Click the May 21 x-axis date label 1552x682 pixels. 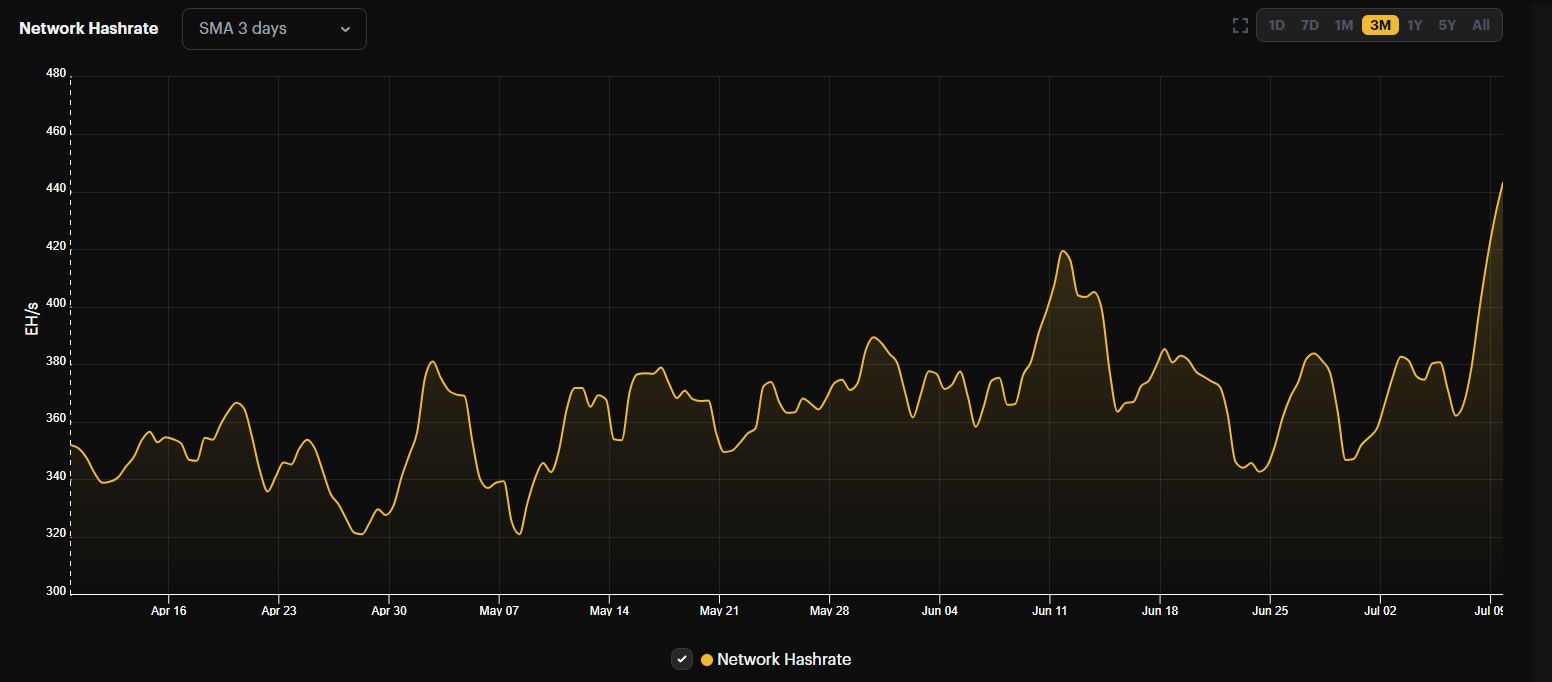pos(718,611)
